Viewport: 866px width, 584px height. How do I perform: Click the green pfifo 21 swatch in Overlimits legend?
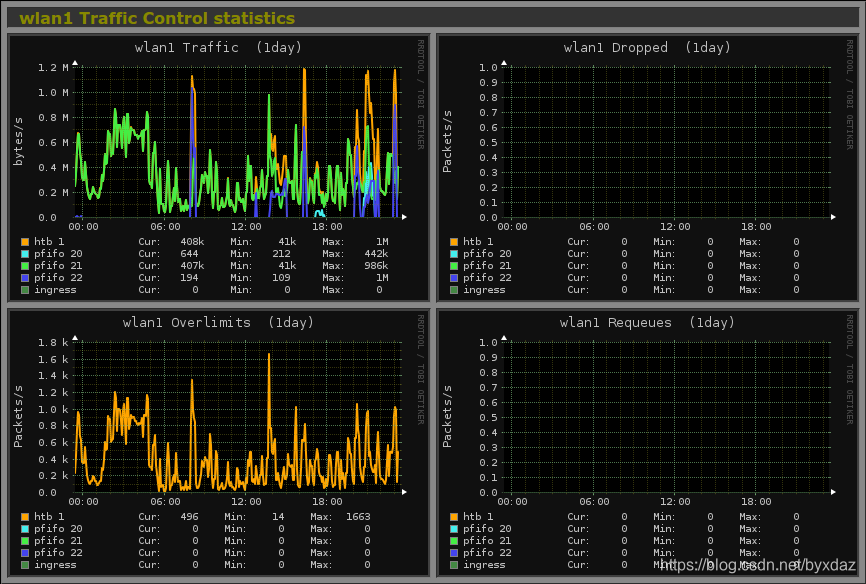[25, 541]
